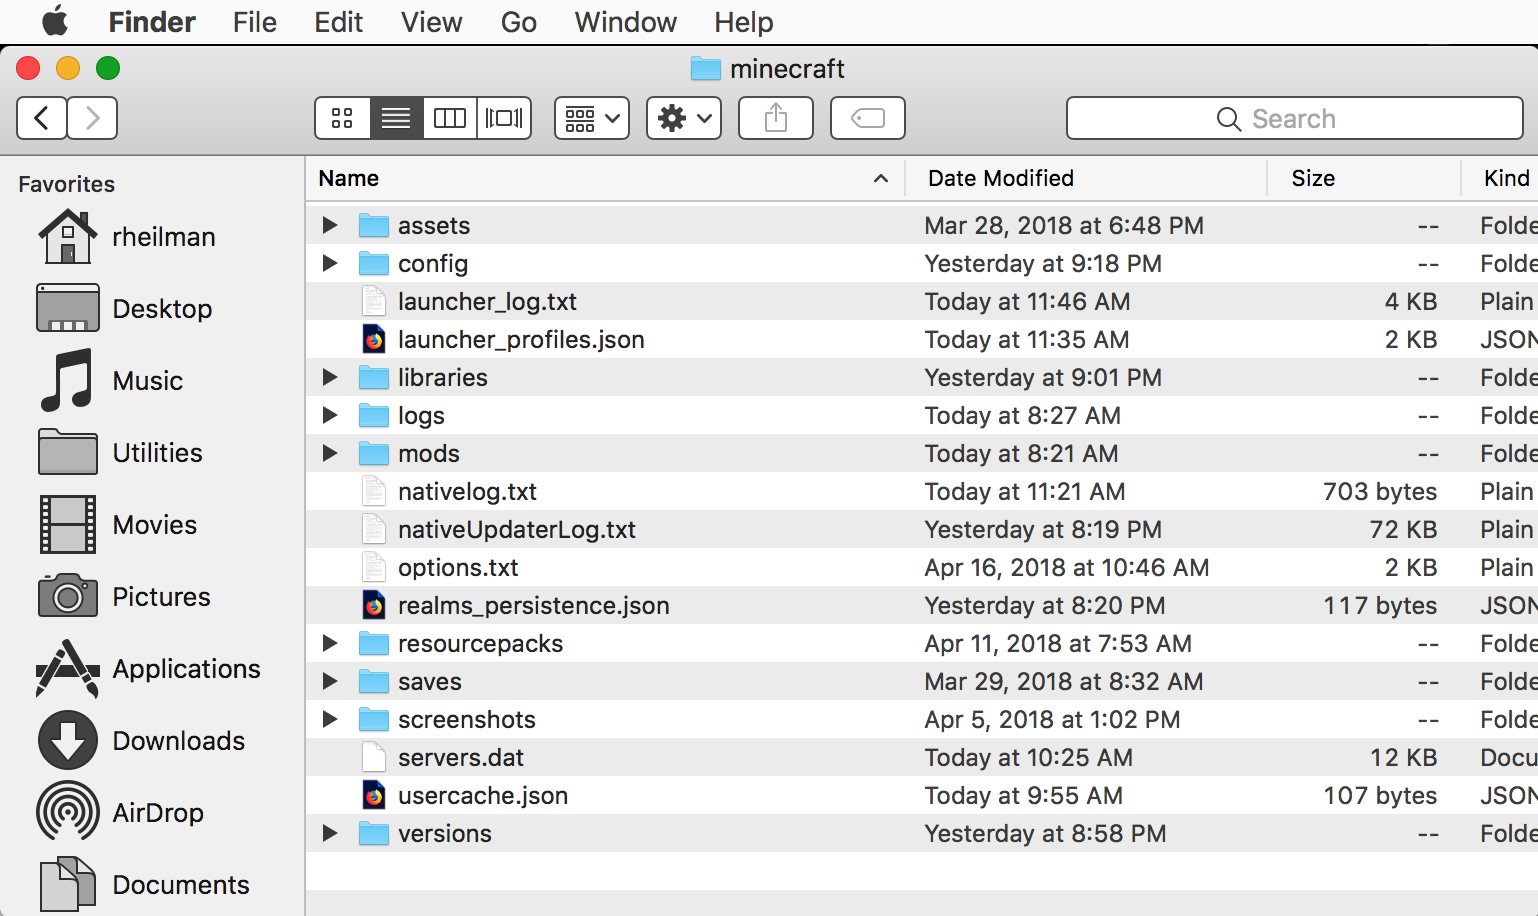This screenshot has width=1538, height=916.
Task: Open rheilman home in sidebar
Action: (127, 237)
